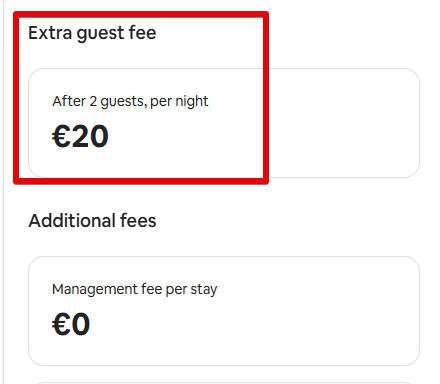Click the euro symbol before 0
440x384 pixels.
tap(61, 324)
